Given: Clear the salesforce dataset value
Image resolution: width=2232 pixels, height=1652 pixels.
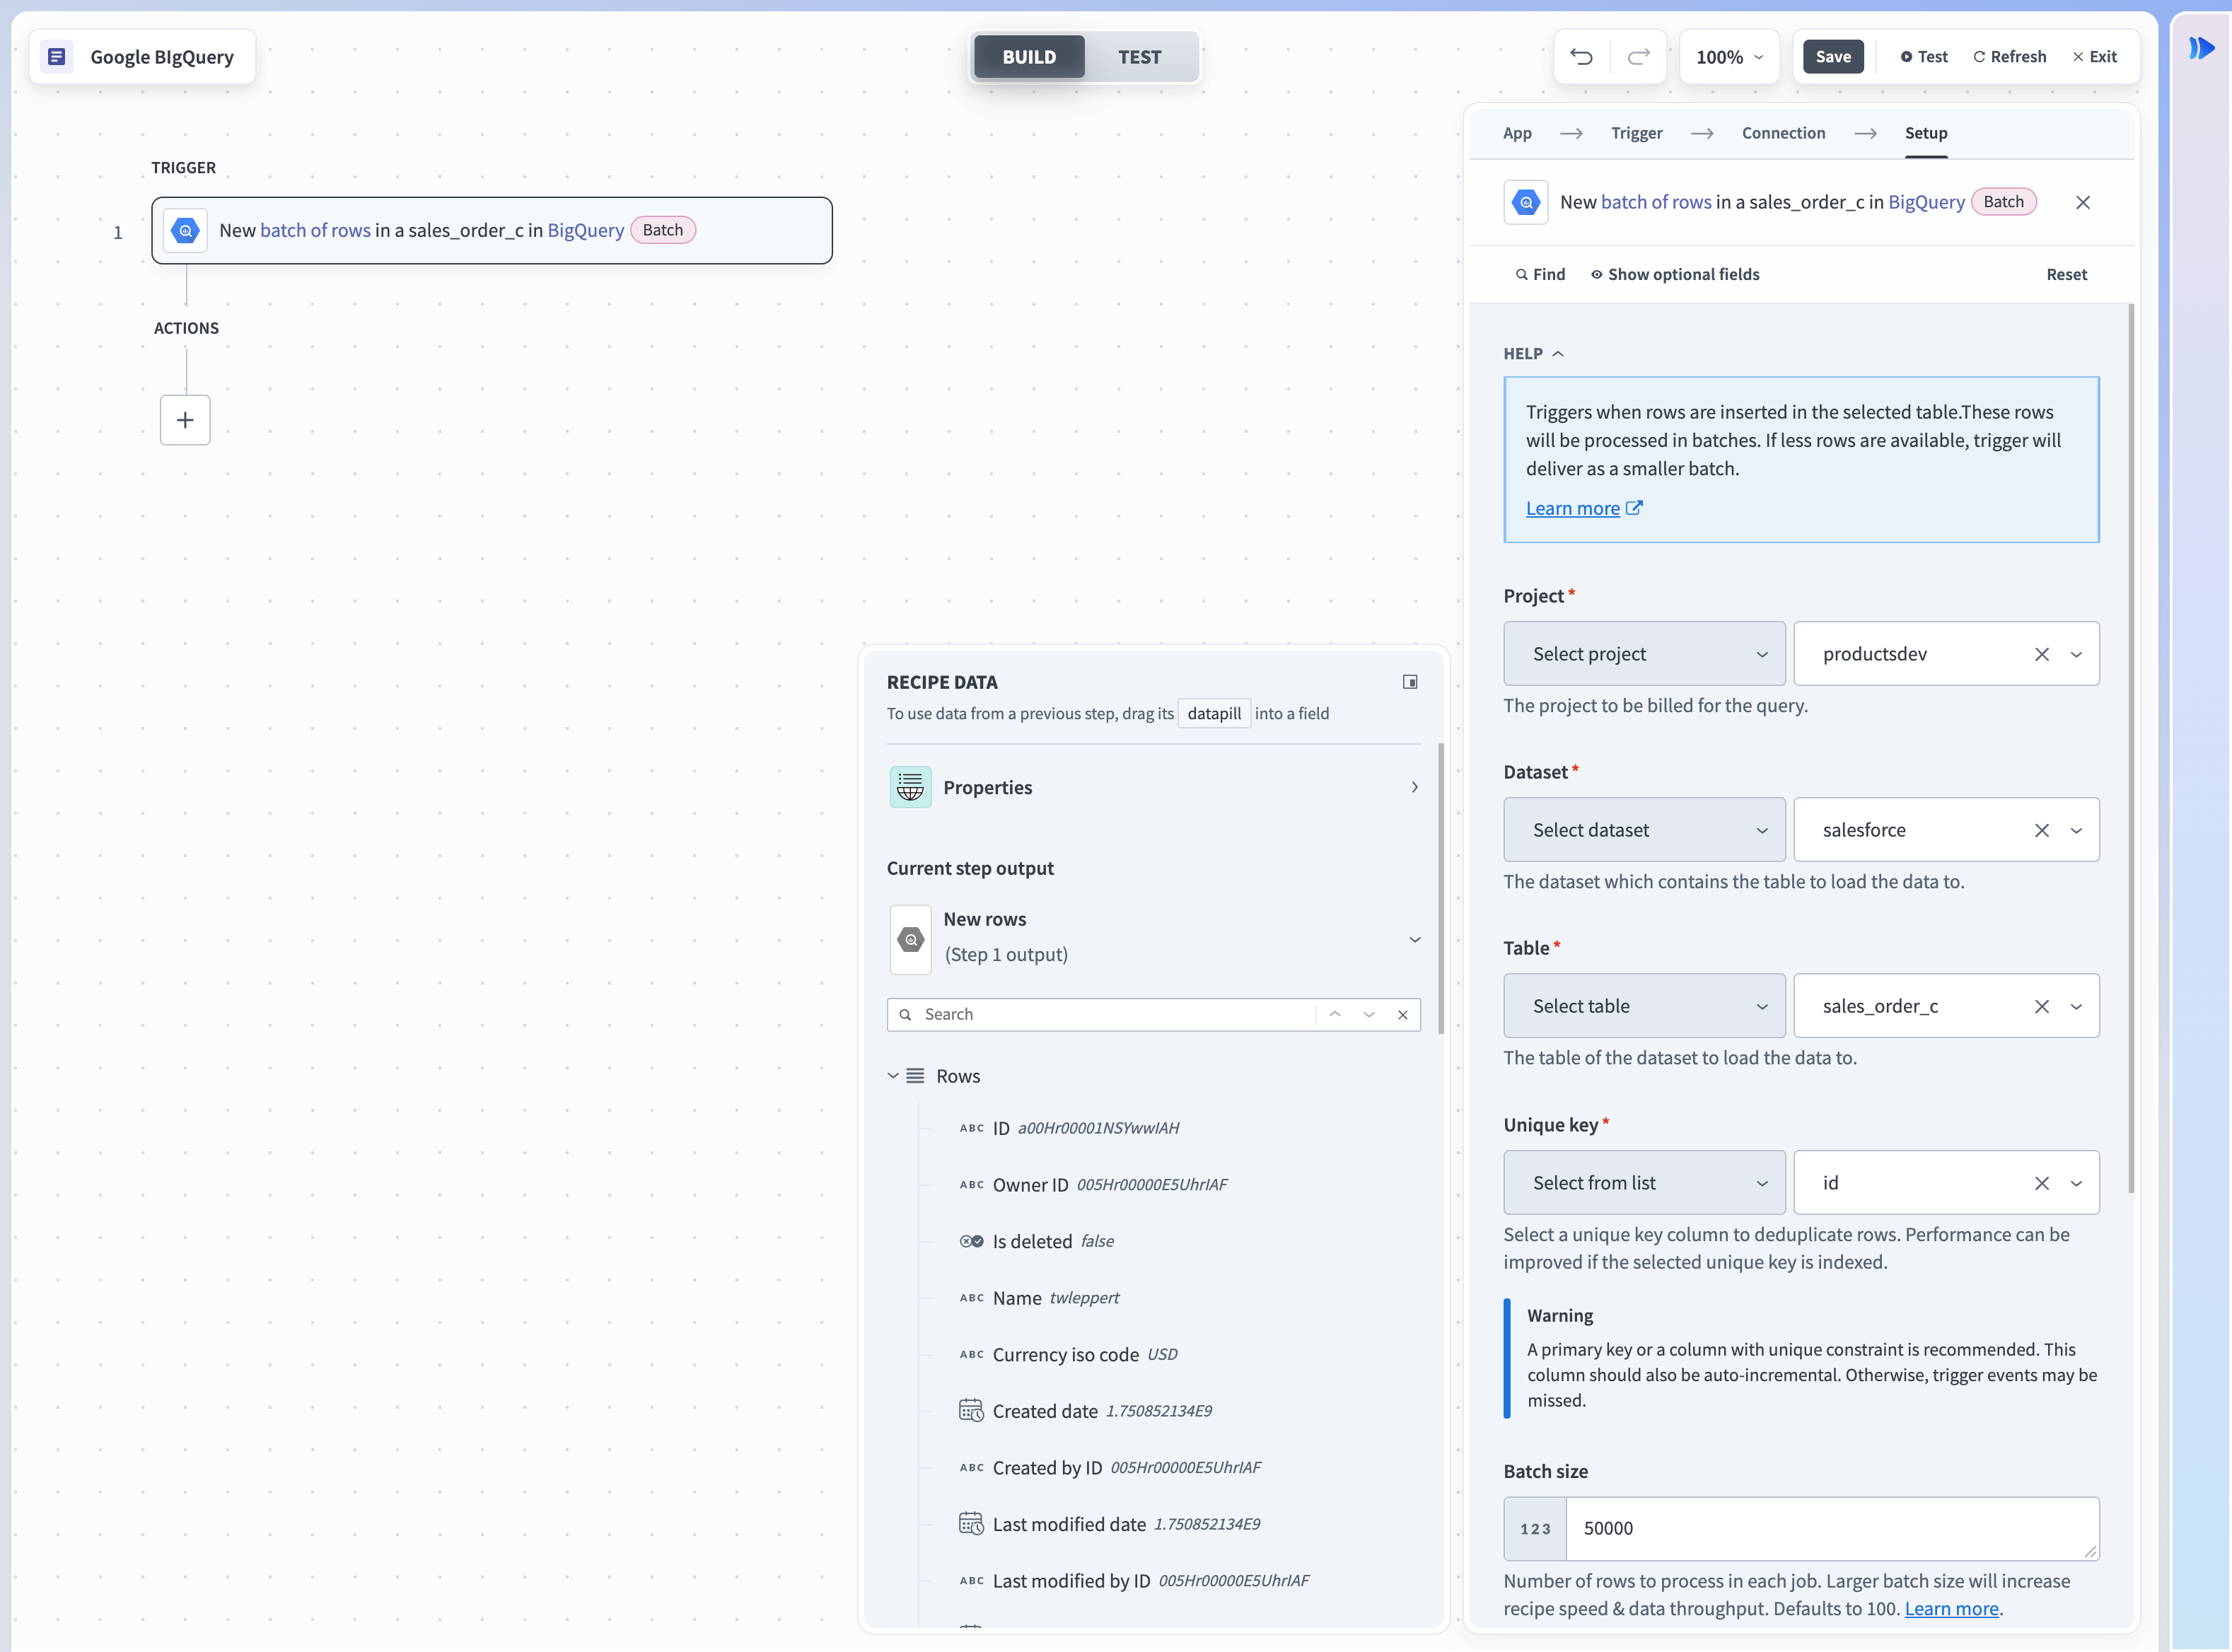Looking at the screenshot, I should (x=2042, y=830).
